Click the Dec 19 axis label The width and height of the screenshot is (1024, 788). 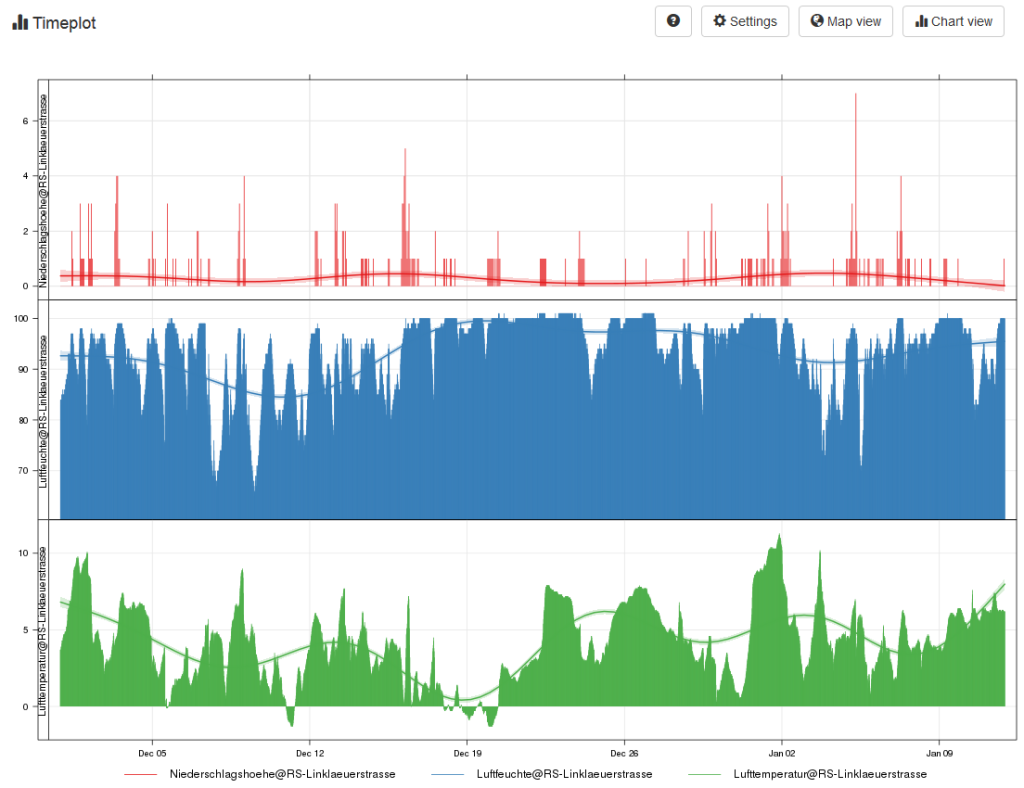tap(467, 753)
